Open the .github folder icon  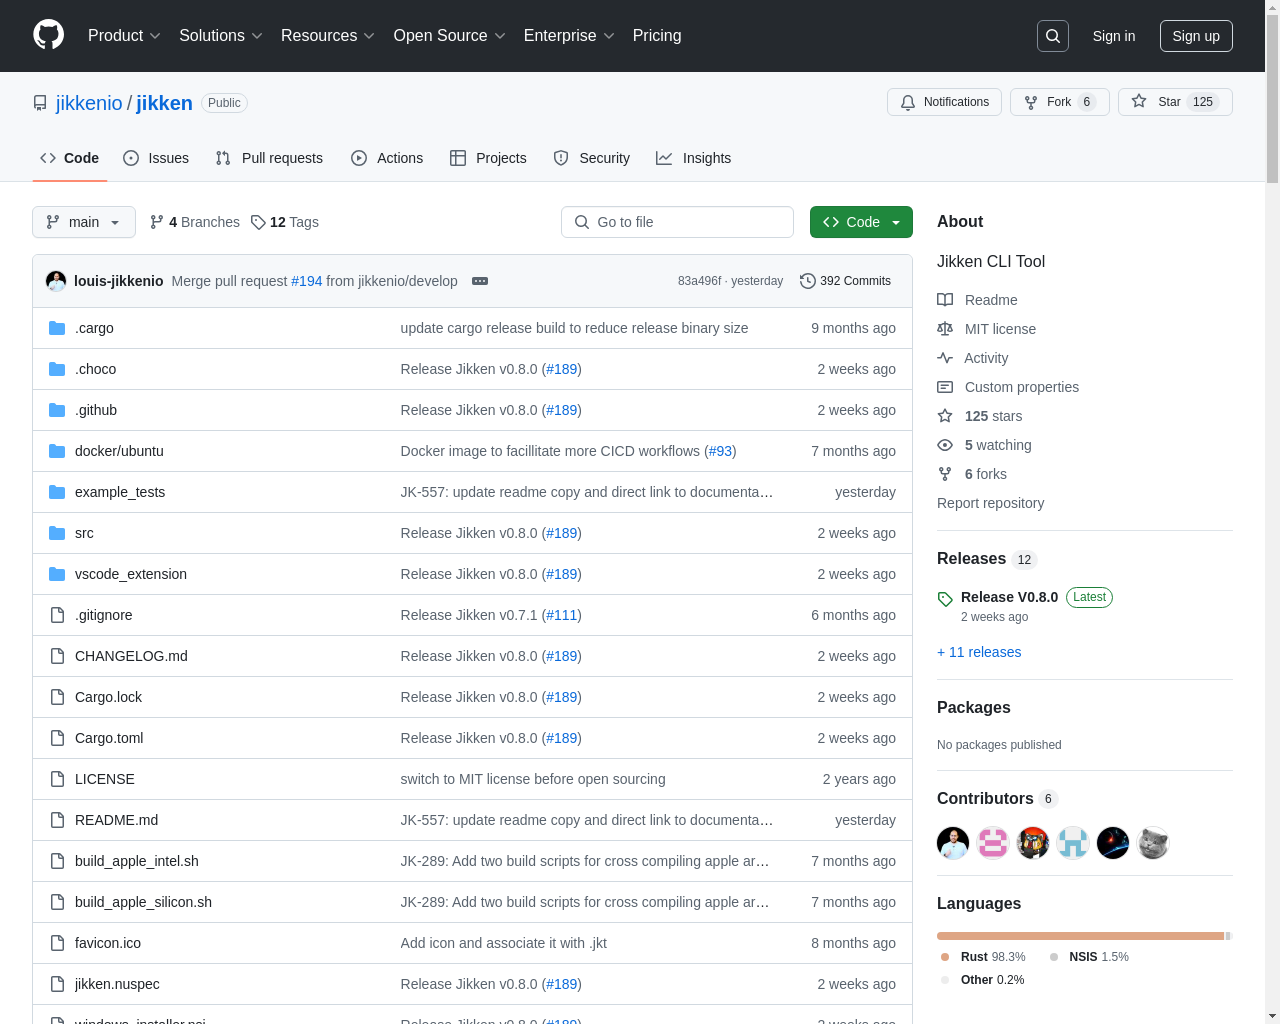[57, 410]
